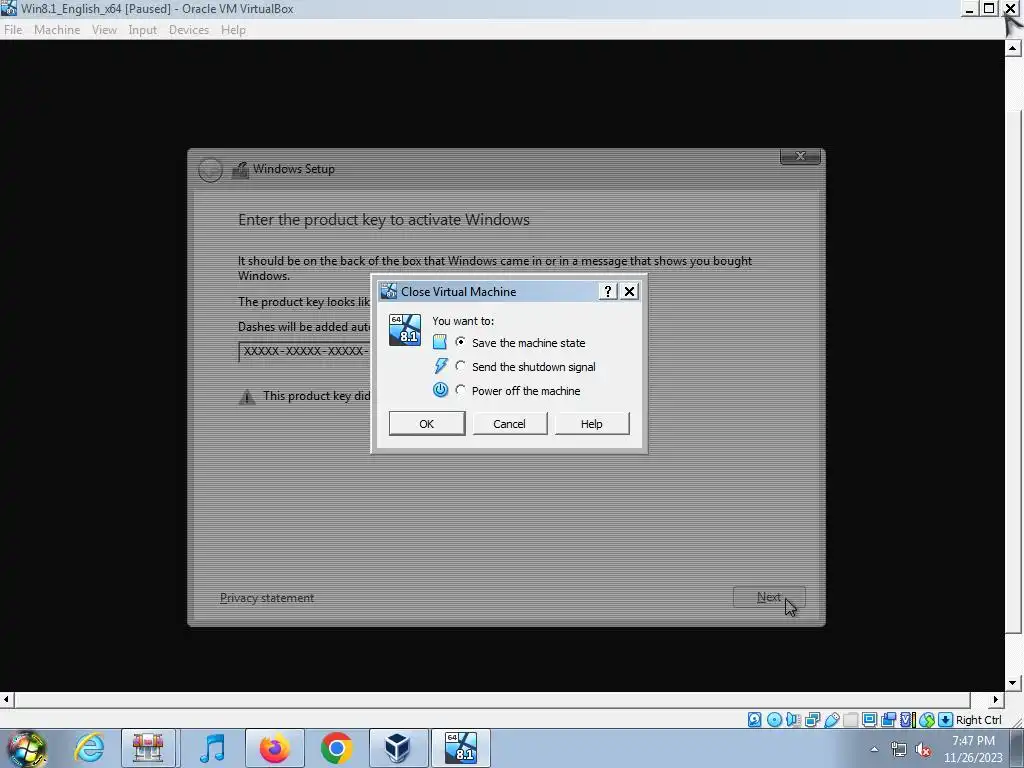Click the back arrow in Windows Setup
This screenshot has width=1024, height=768.
coord(210,170)
